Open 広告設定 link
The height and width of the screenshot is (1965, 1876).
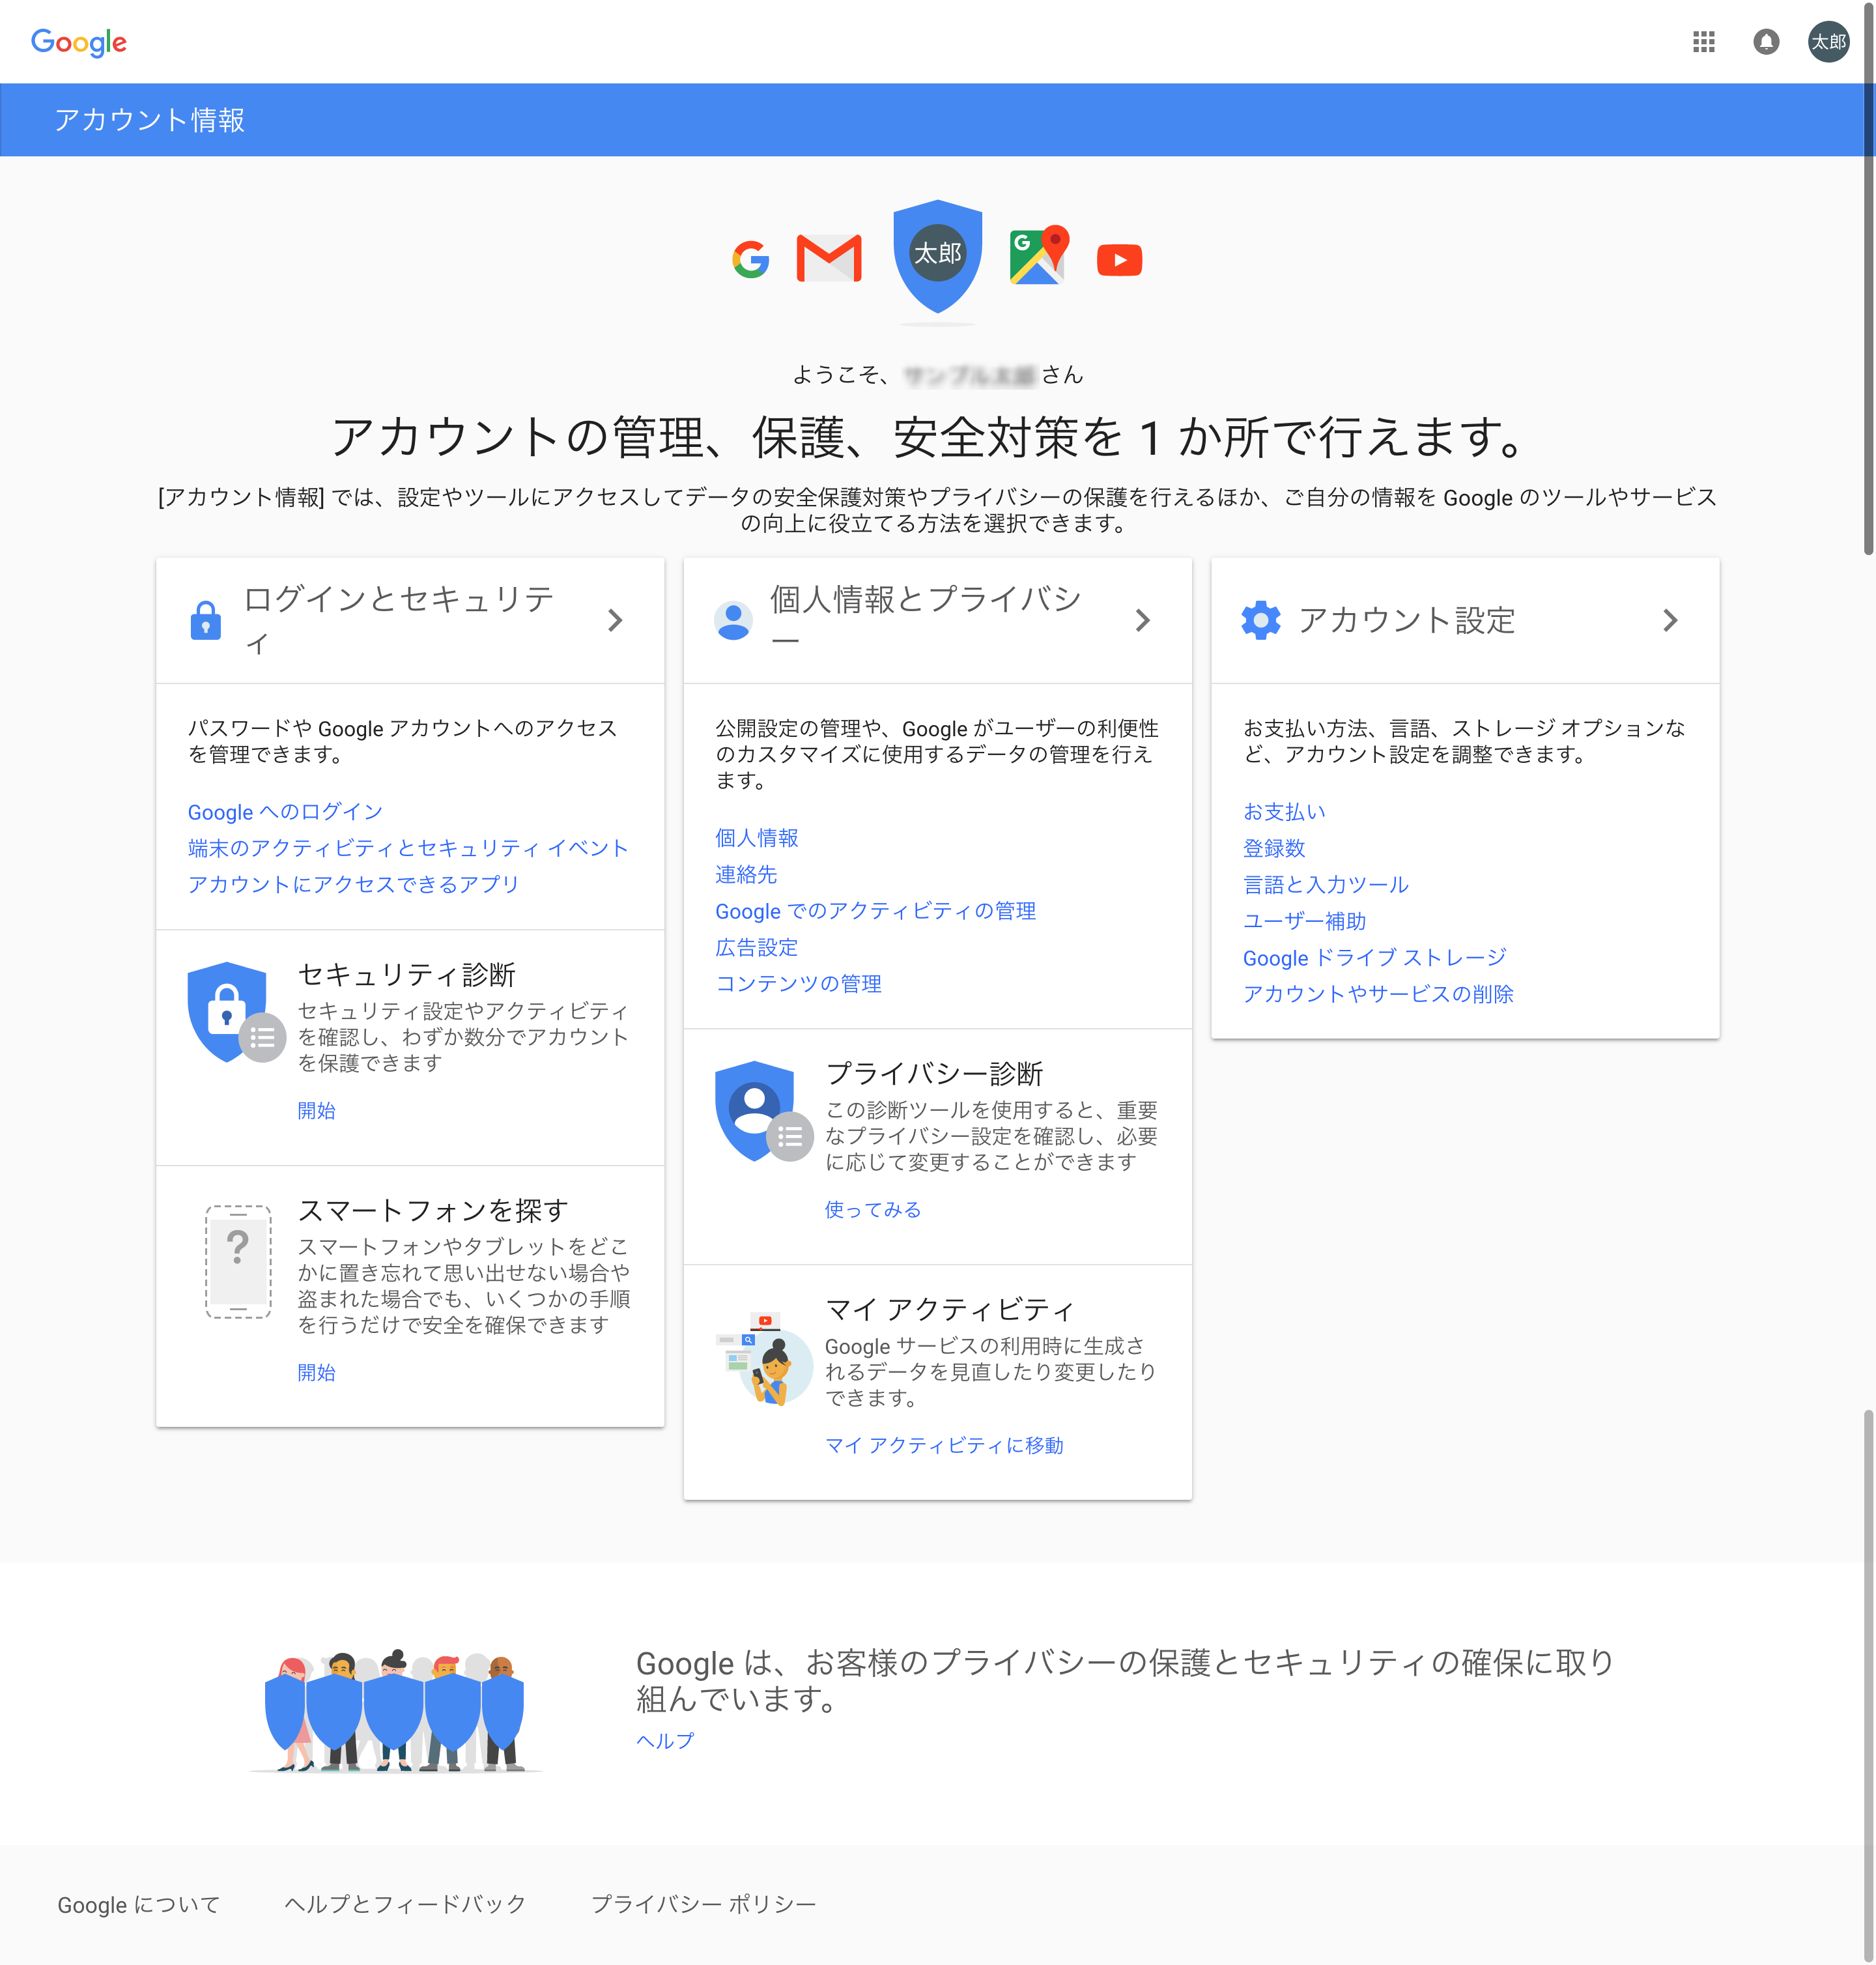coord(756,947)
